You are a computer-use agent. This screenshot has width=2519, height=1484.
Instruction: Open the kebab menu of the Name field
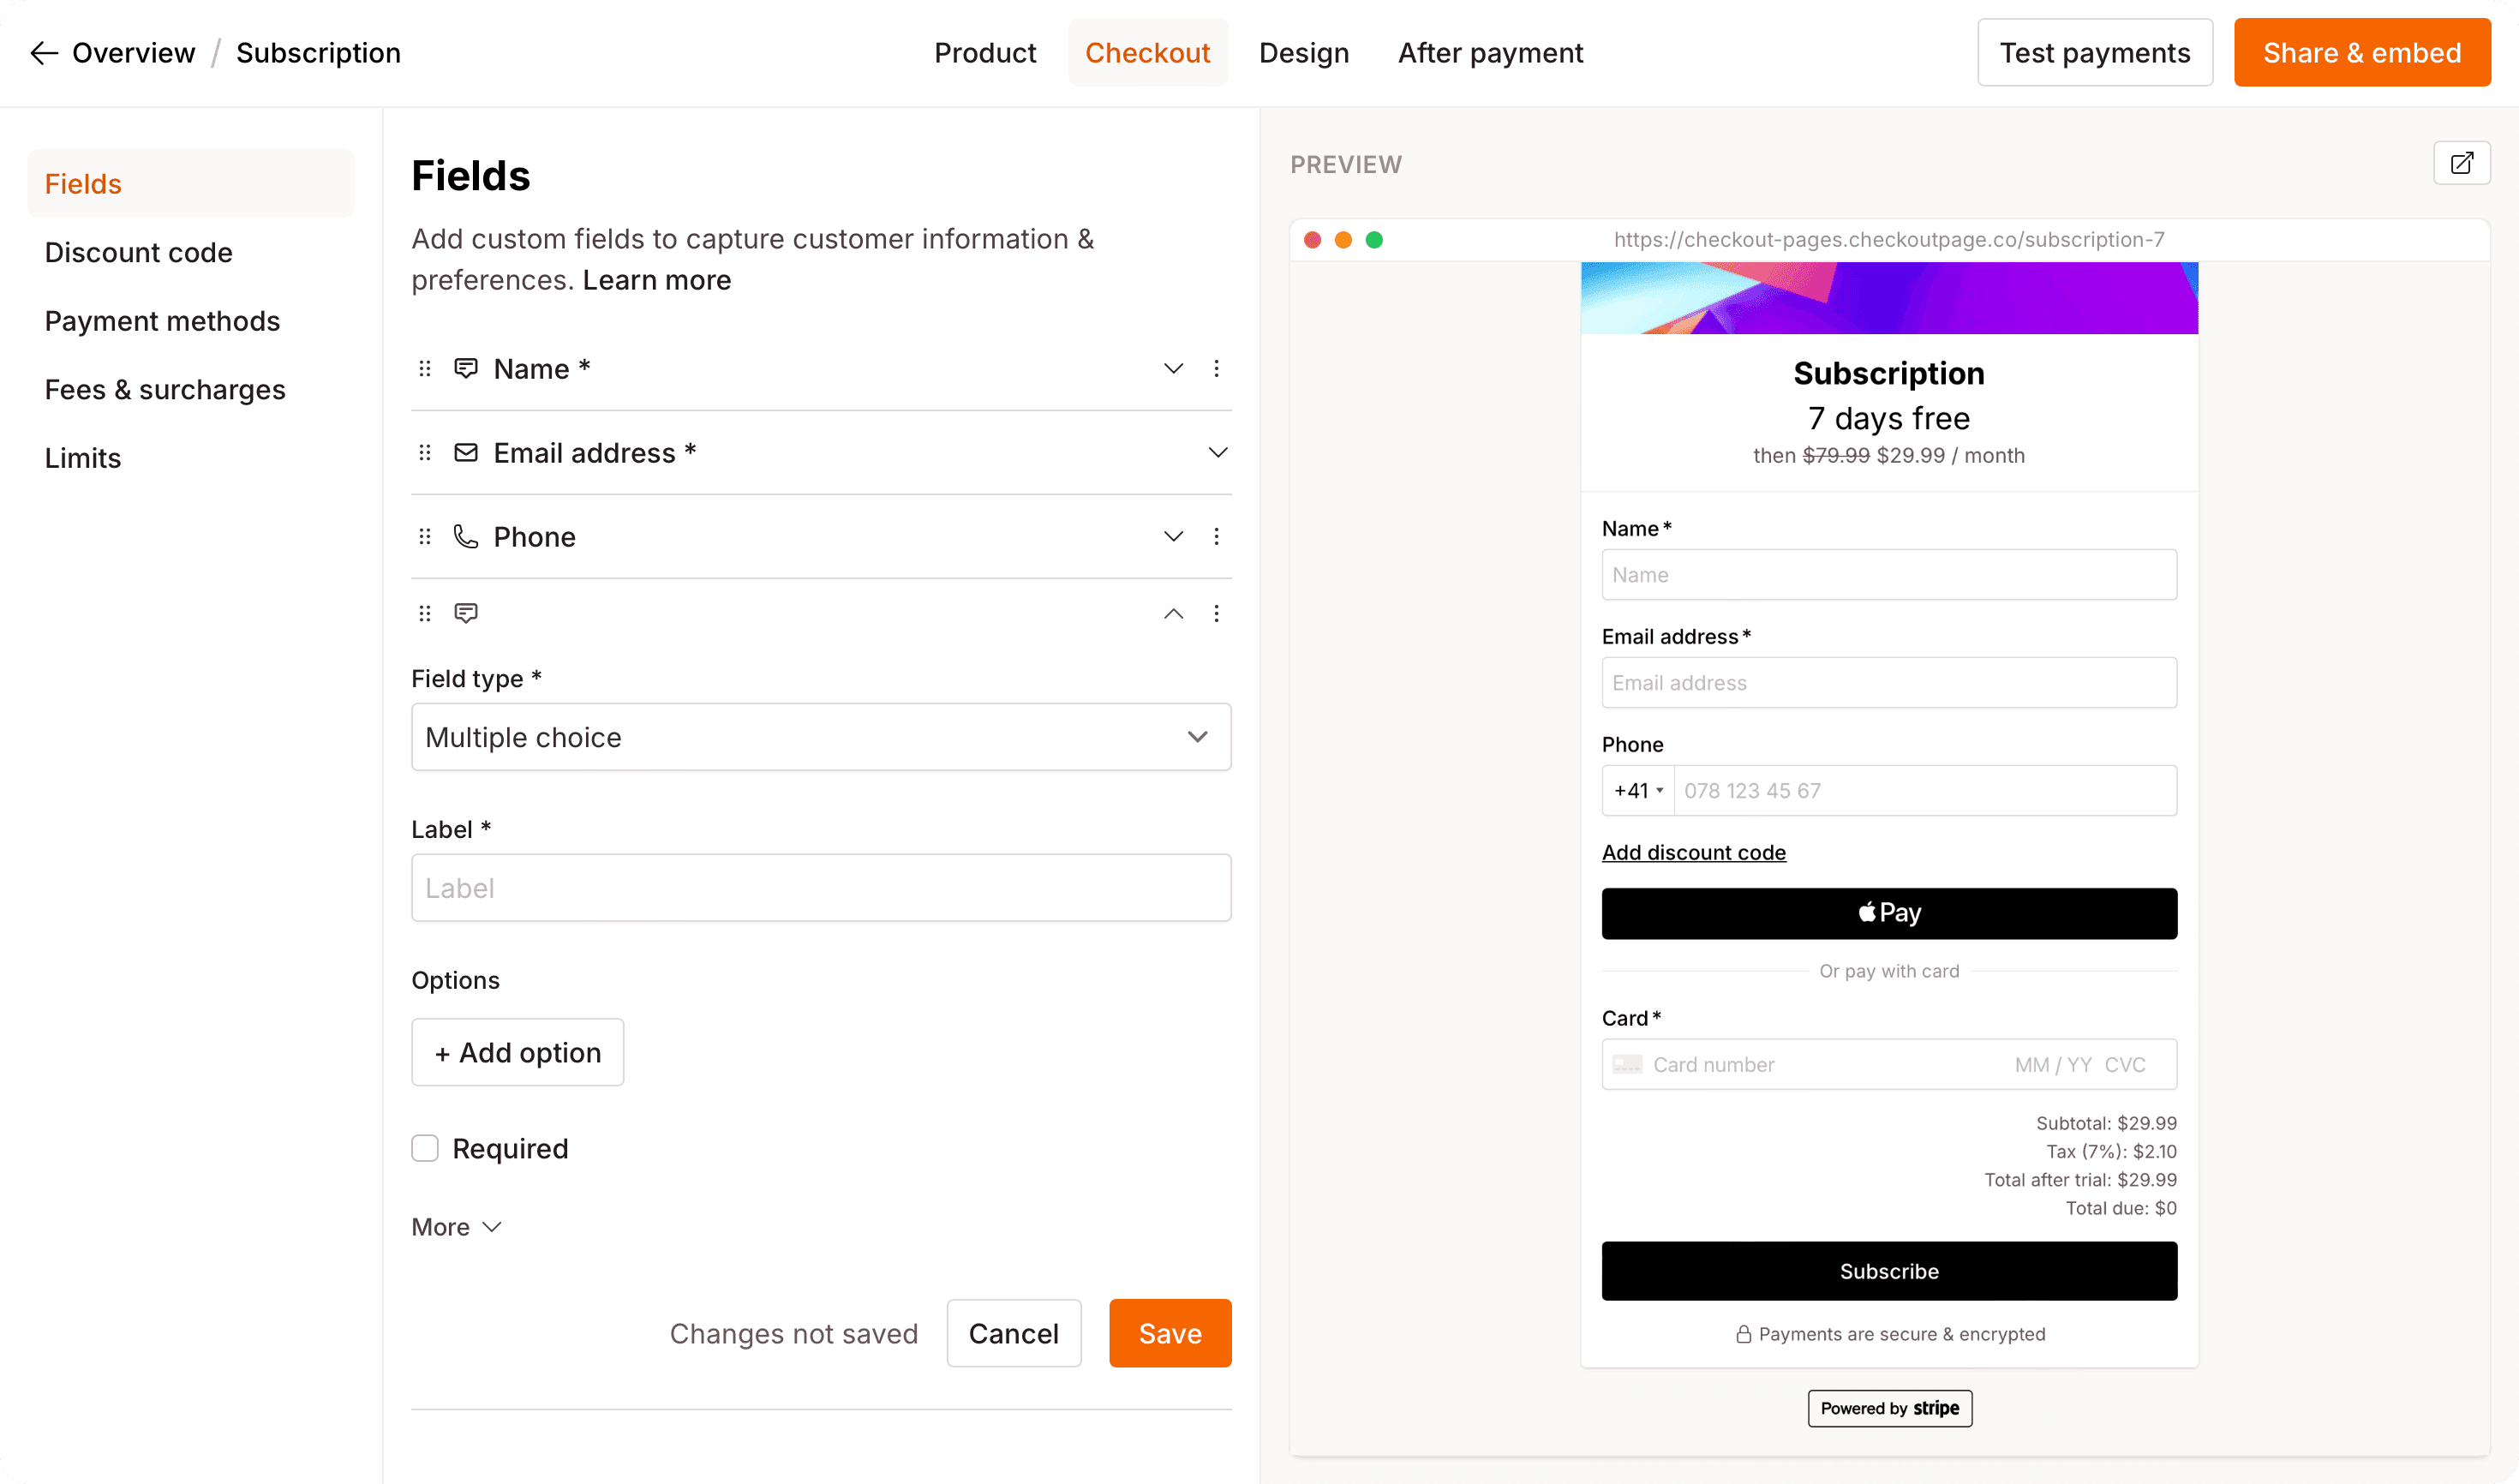(1217, 368)
